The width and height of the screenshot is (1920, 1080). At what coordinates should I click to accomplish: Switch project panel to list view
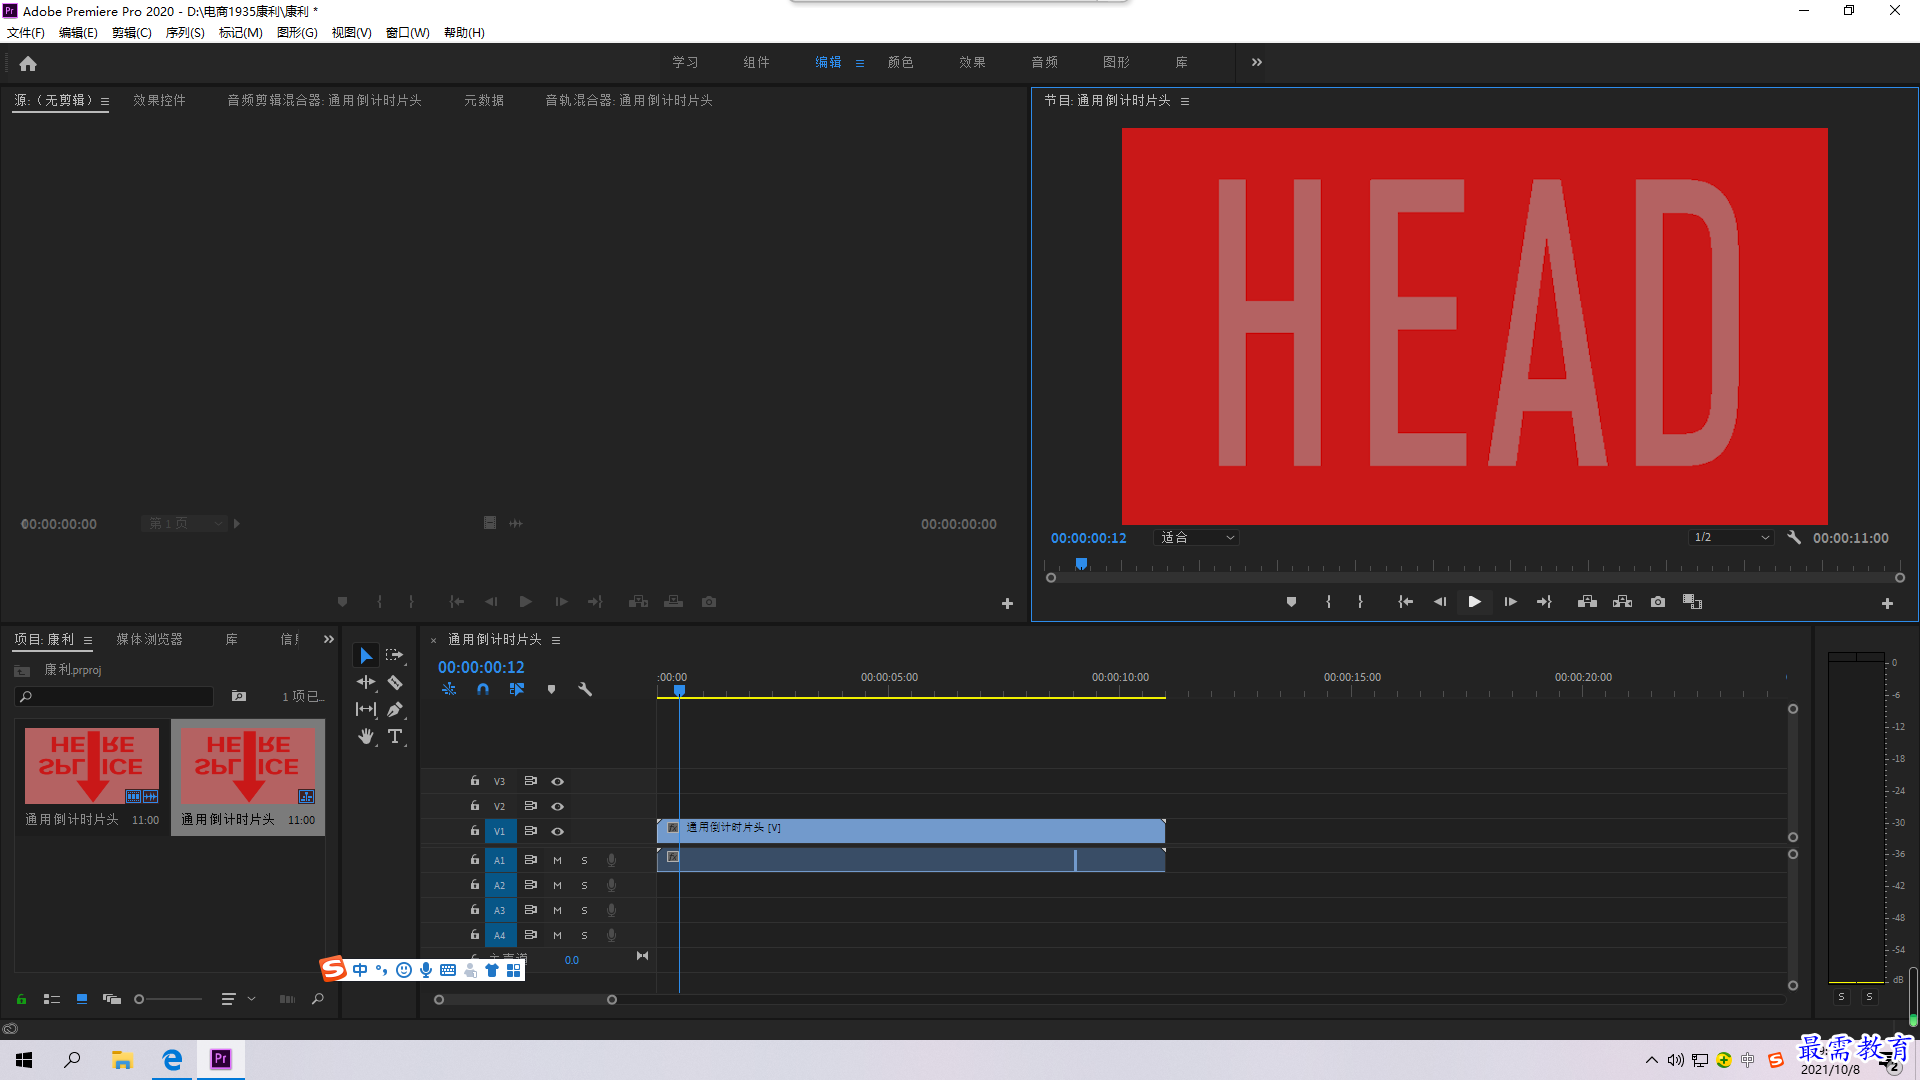coord(52,999)
